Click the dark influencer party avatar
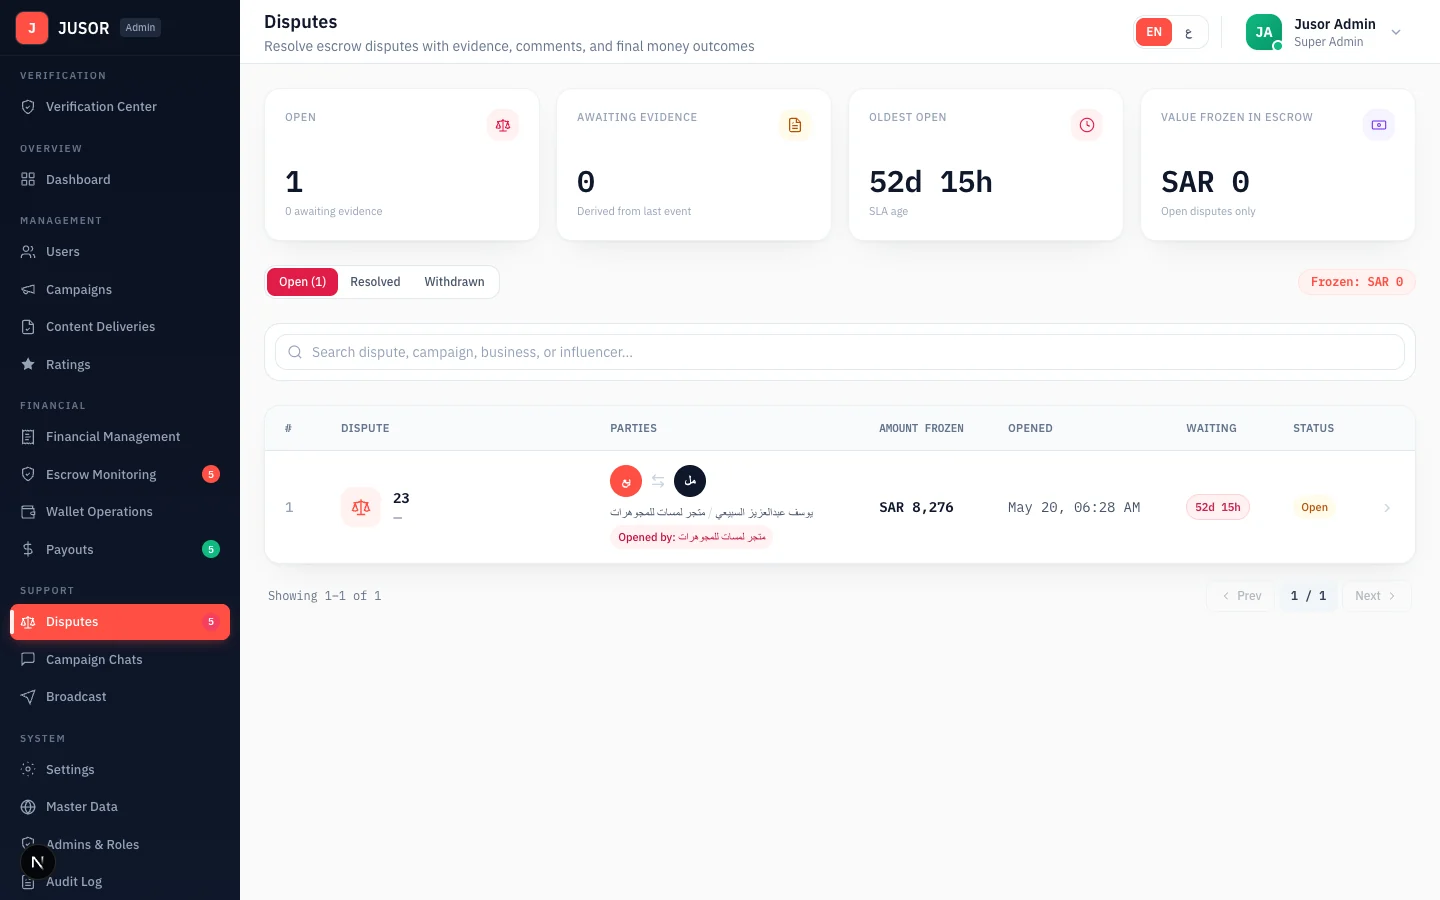Image resolution: width=1440 pixels, height=900 pixels. [x=690, y=481]
